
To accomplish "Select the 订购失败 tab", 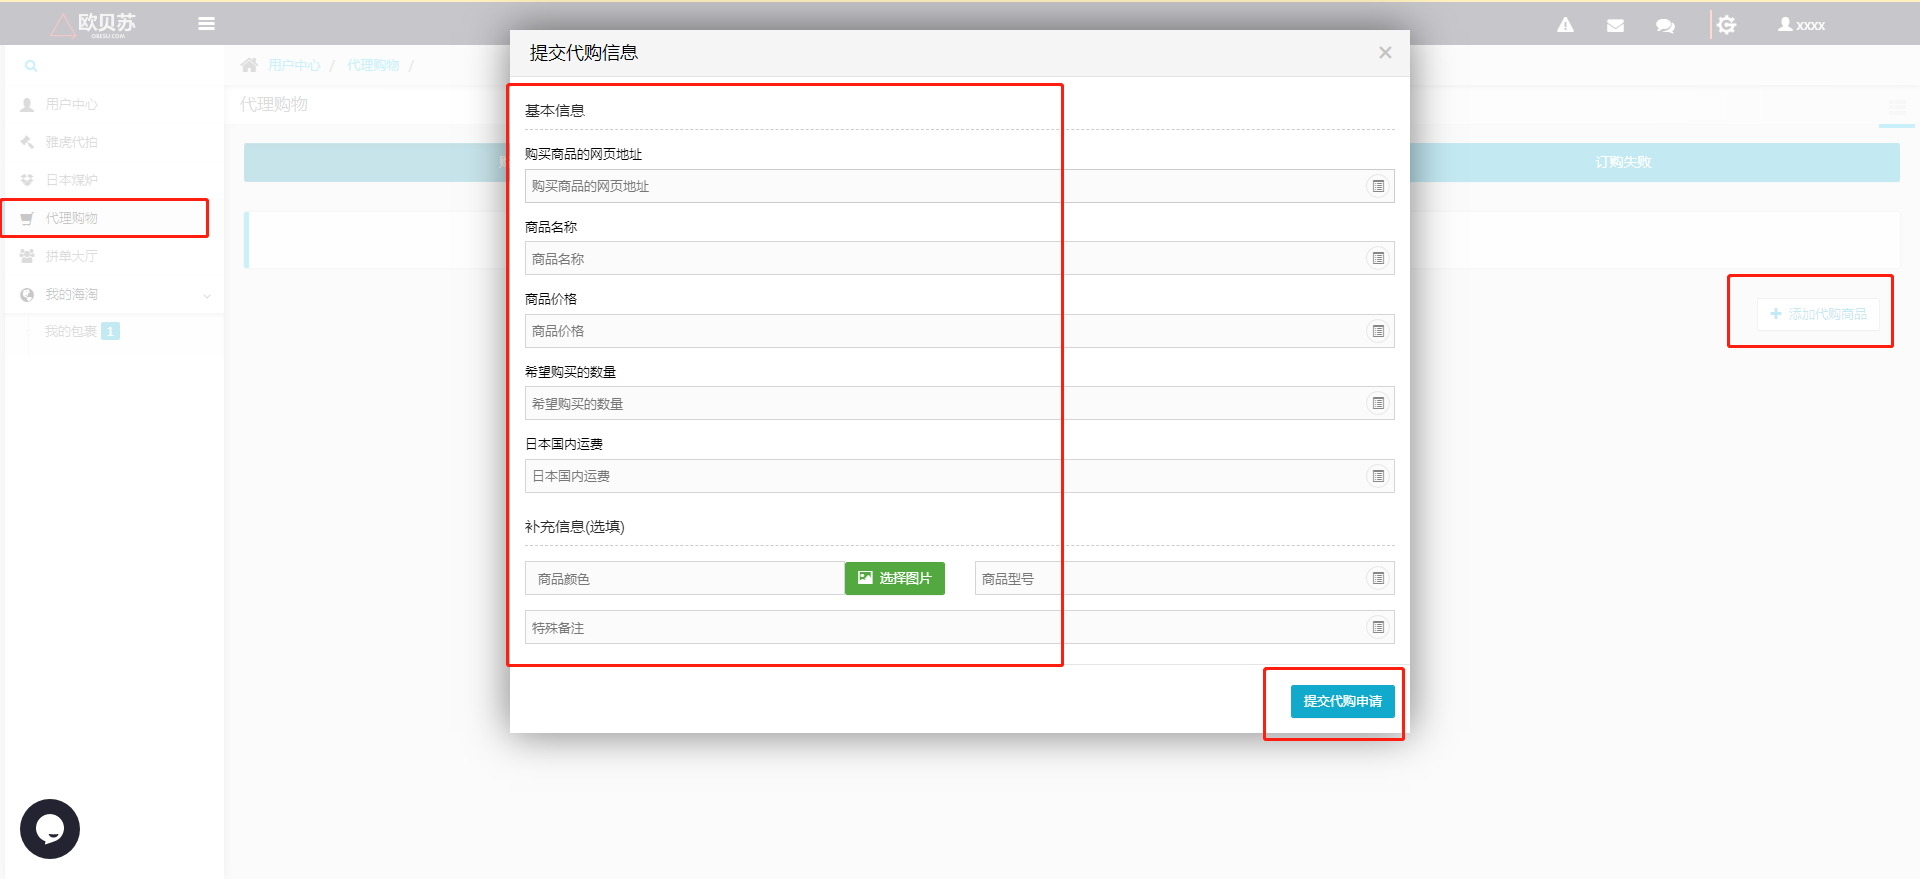I will [x=1623, y=162].
